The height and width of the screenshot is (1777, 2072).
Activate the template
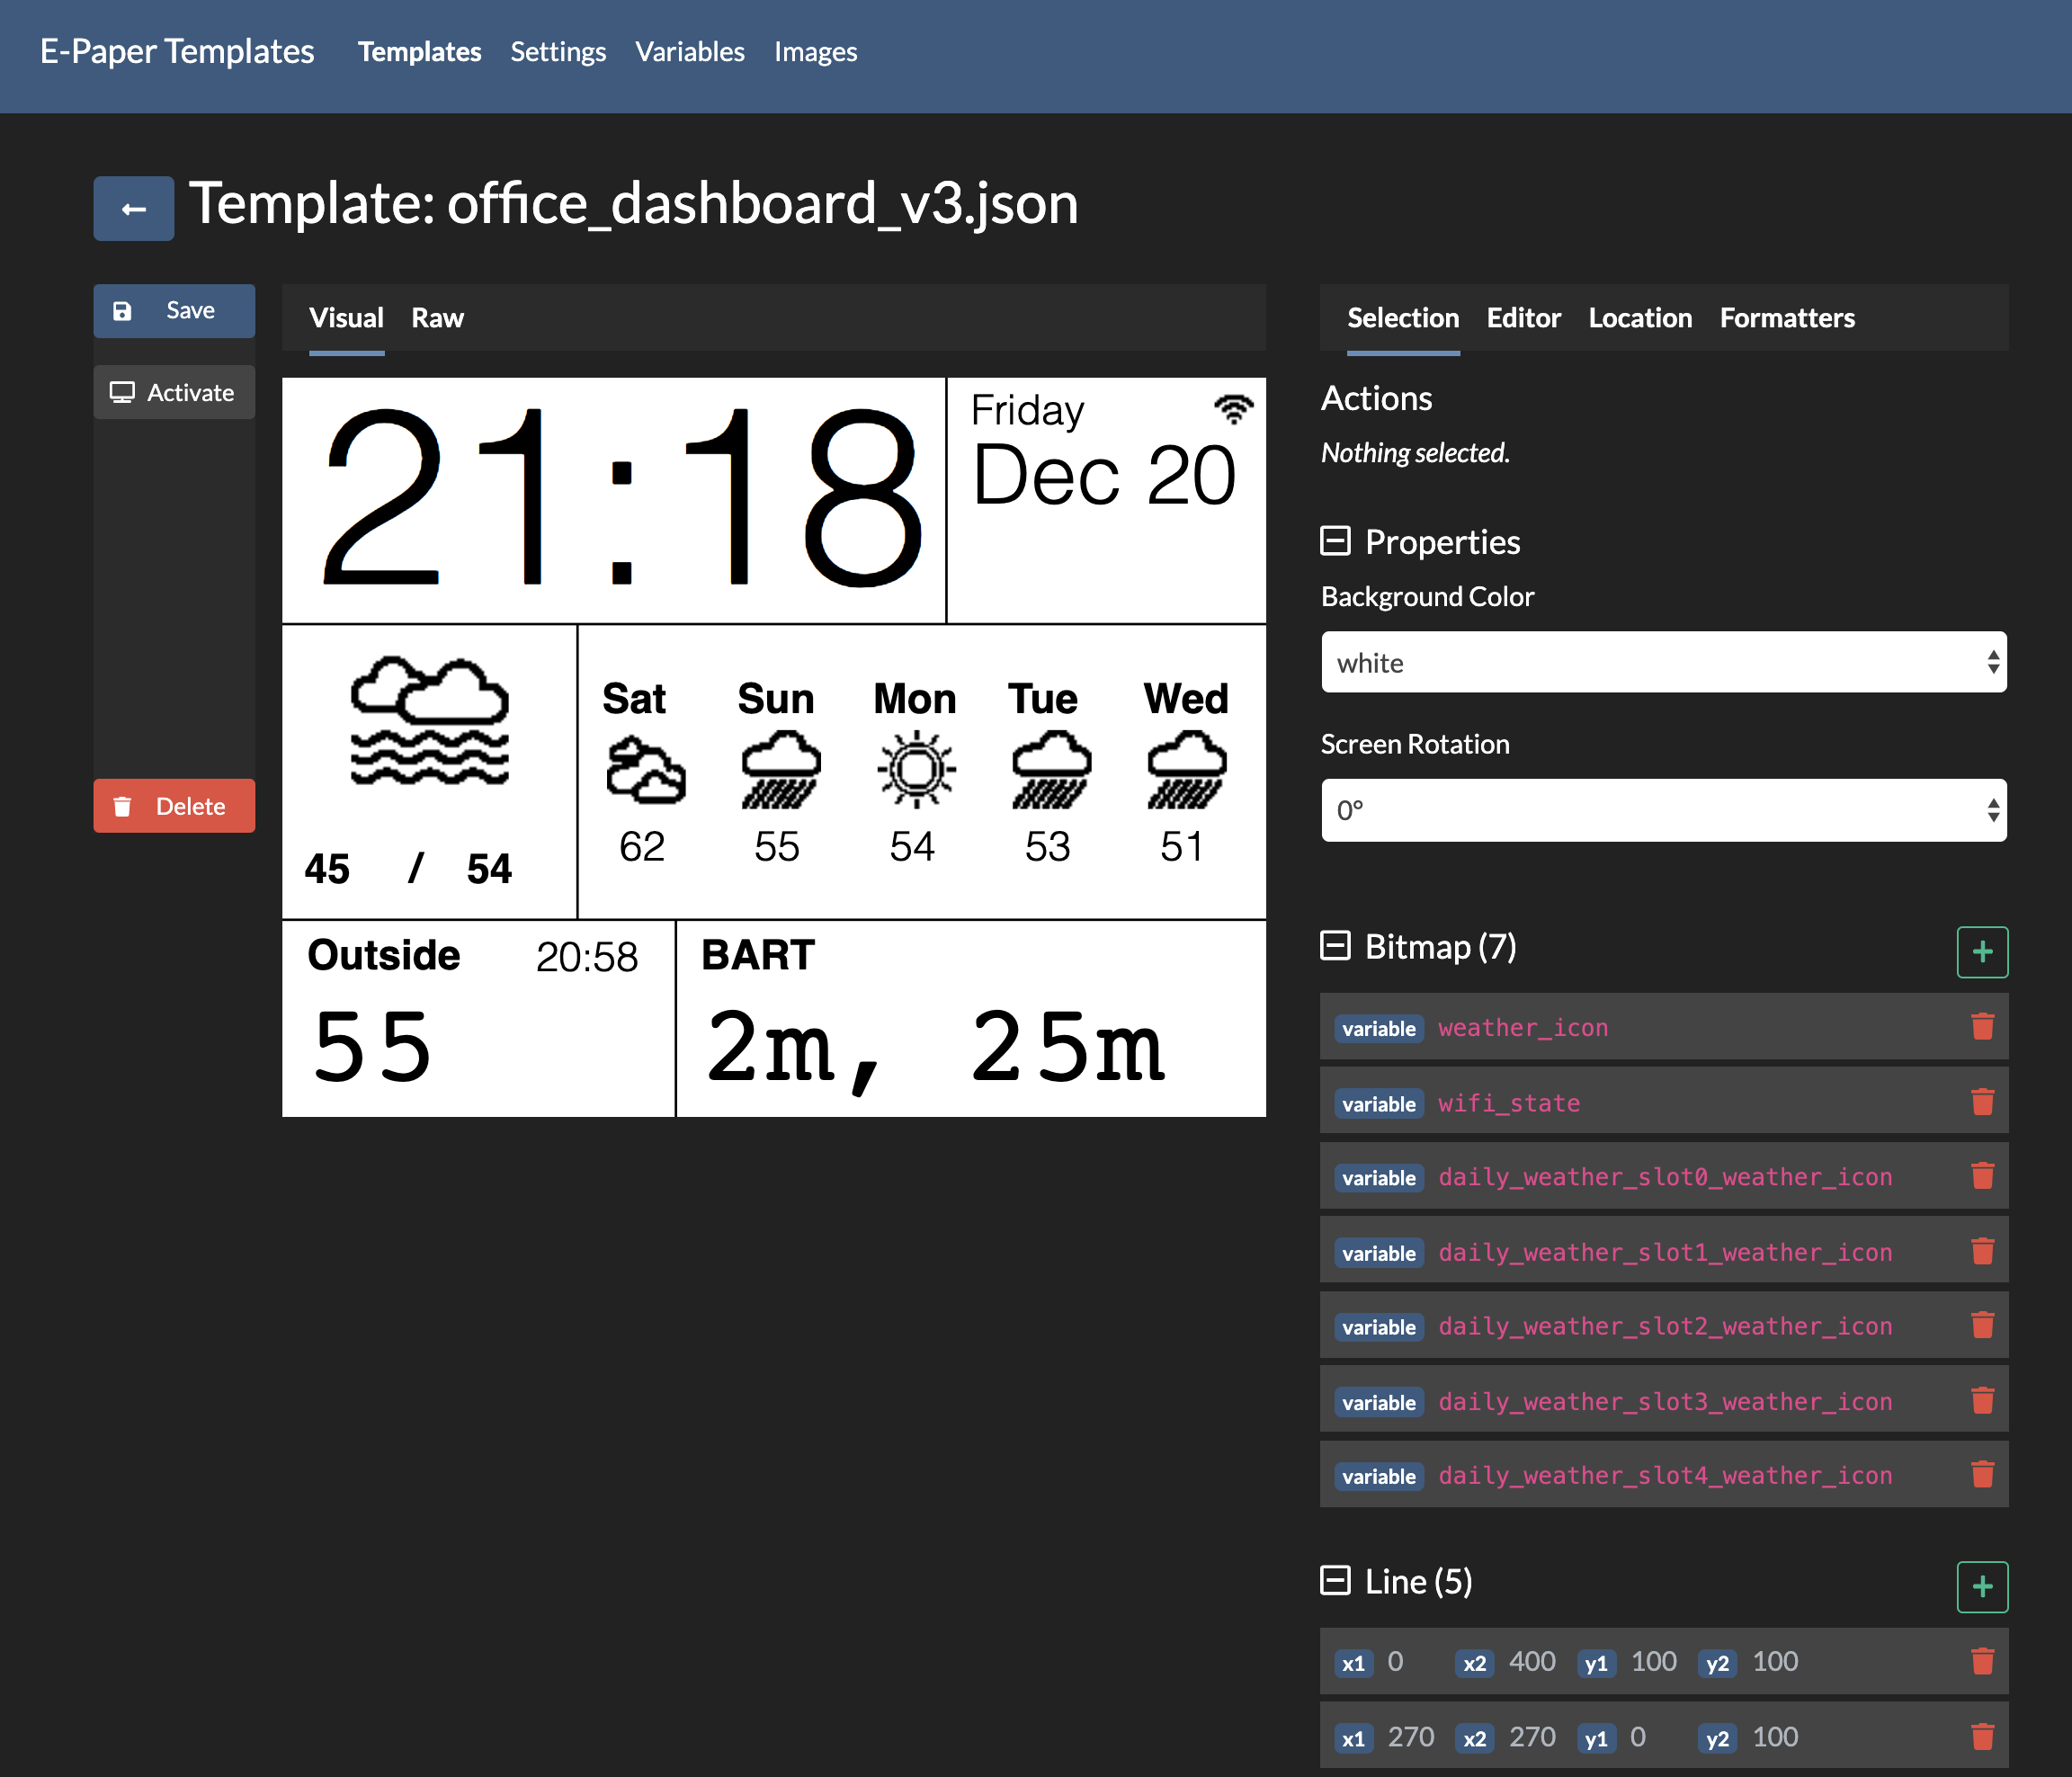(x=174, y=392)
